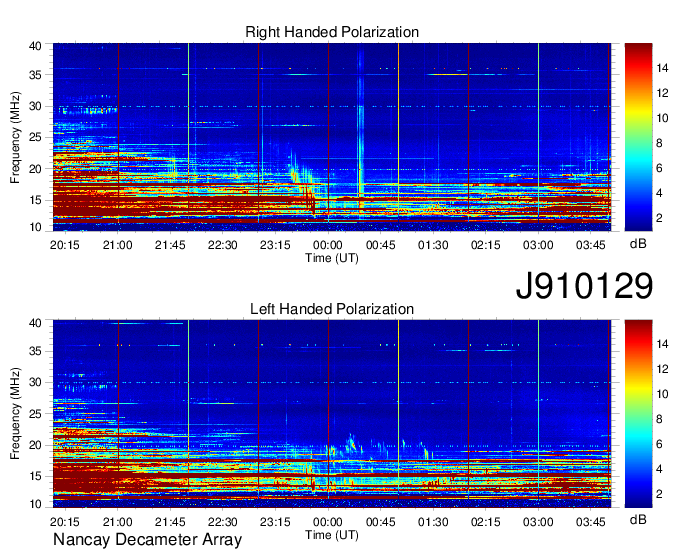The height and width of the screenshot is (552, 680).
Task: Click 20:15 time tick on Left Handed plot
Action: pos(65,522)
